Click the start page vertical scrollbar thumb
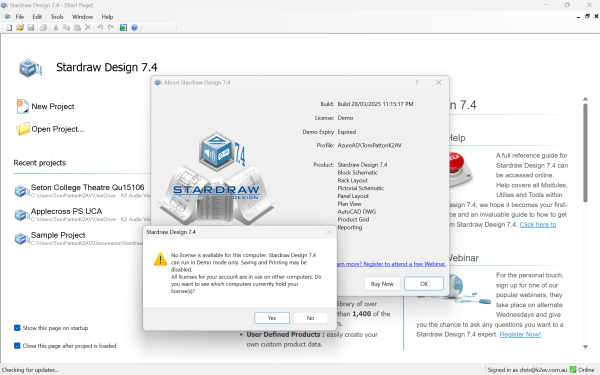The height and width of the screenshot is (375, 600). pyautogui.click(x=585, y=152)
